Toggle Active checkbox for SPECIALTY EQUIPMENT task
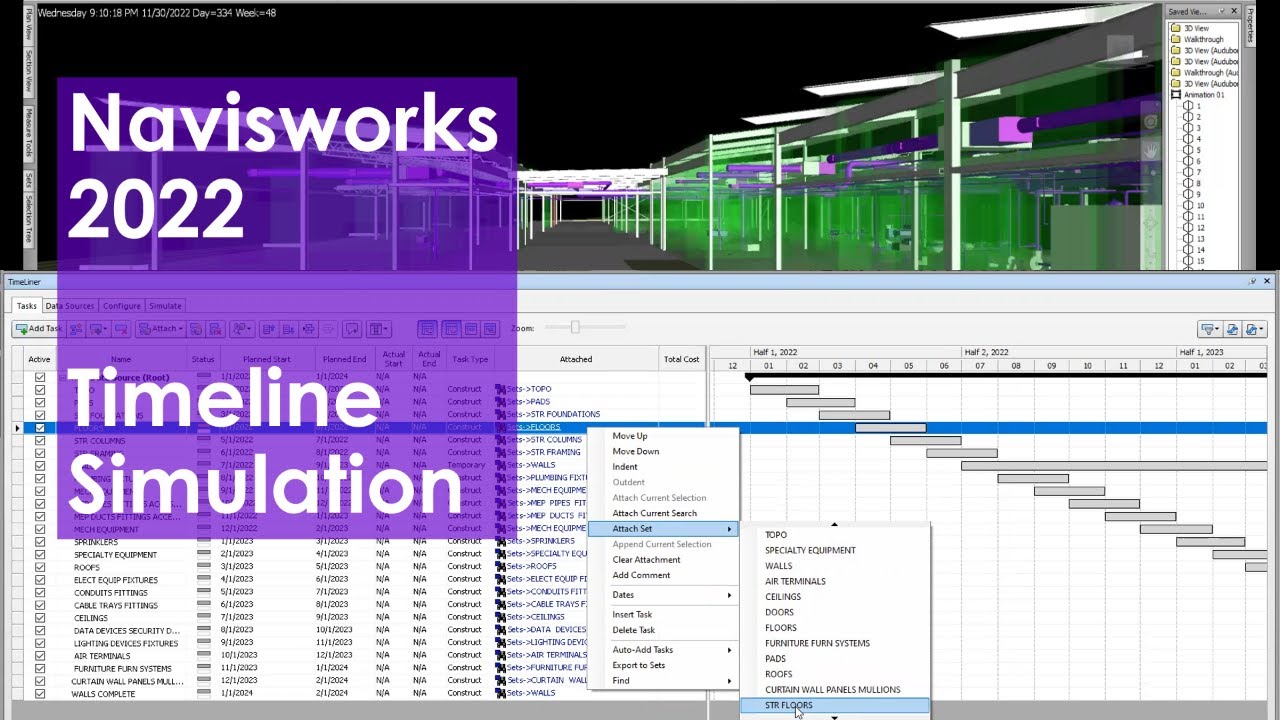Image resolution: width=1280 pixels, height=720 pixels. [x=40, y=554]
